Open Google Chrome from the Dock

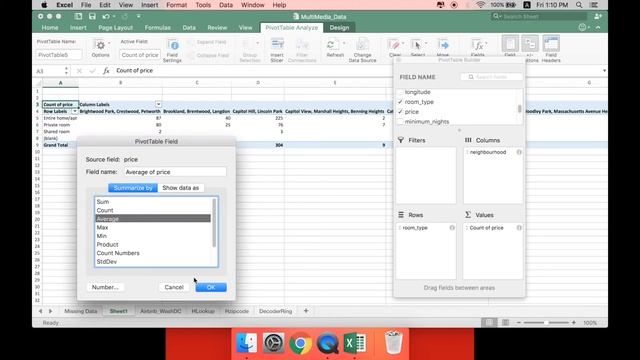point(300,343)
